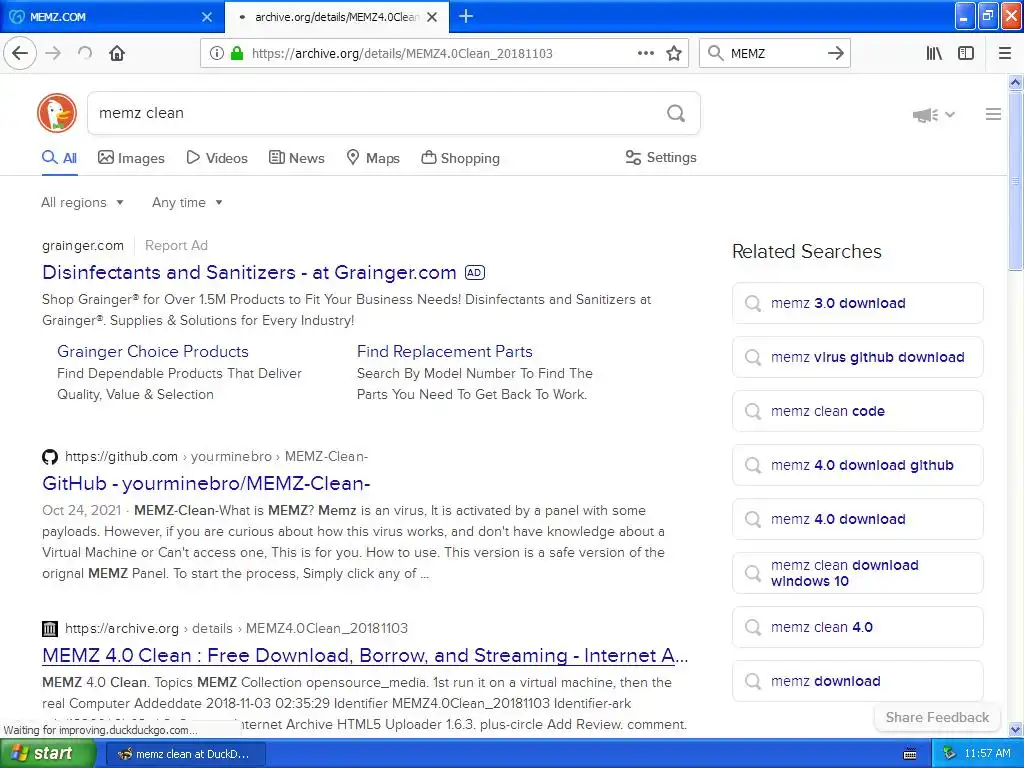
Task: Search related memz 3.0 download
Action: [x=857, y=303]
